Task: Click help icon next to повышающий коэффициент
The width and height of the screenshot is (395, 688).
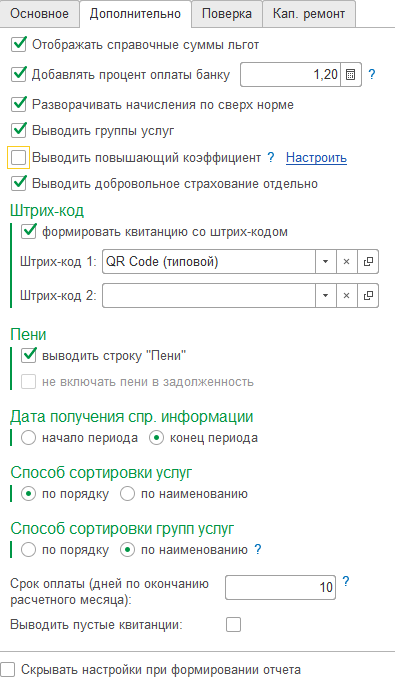Action: click(271, 157)
